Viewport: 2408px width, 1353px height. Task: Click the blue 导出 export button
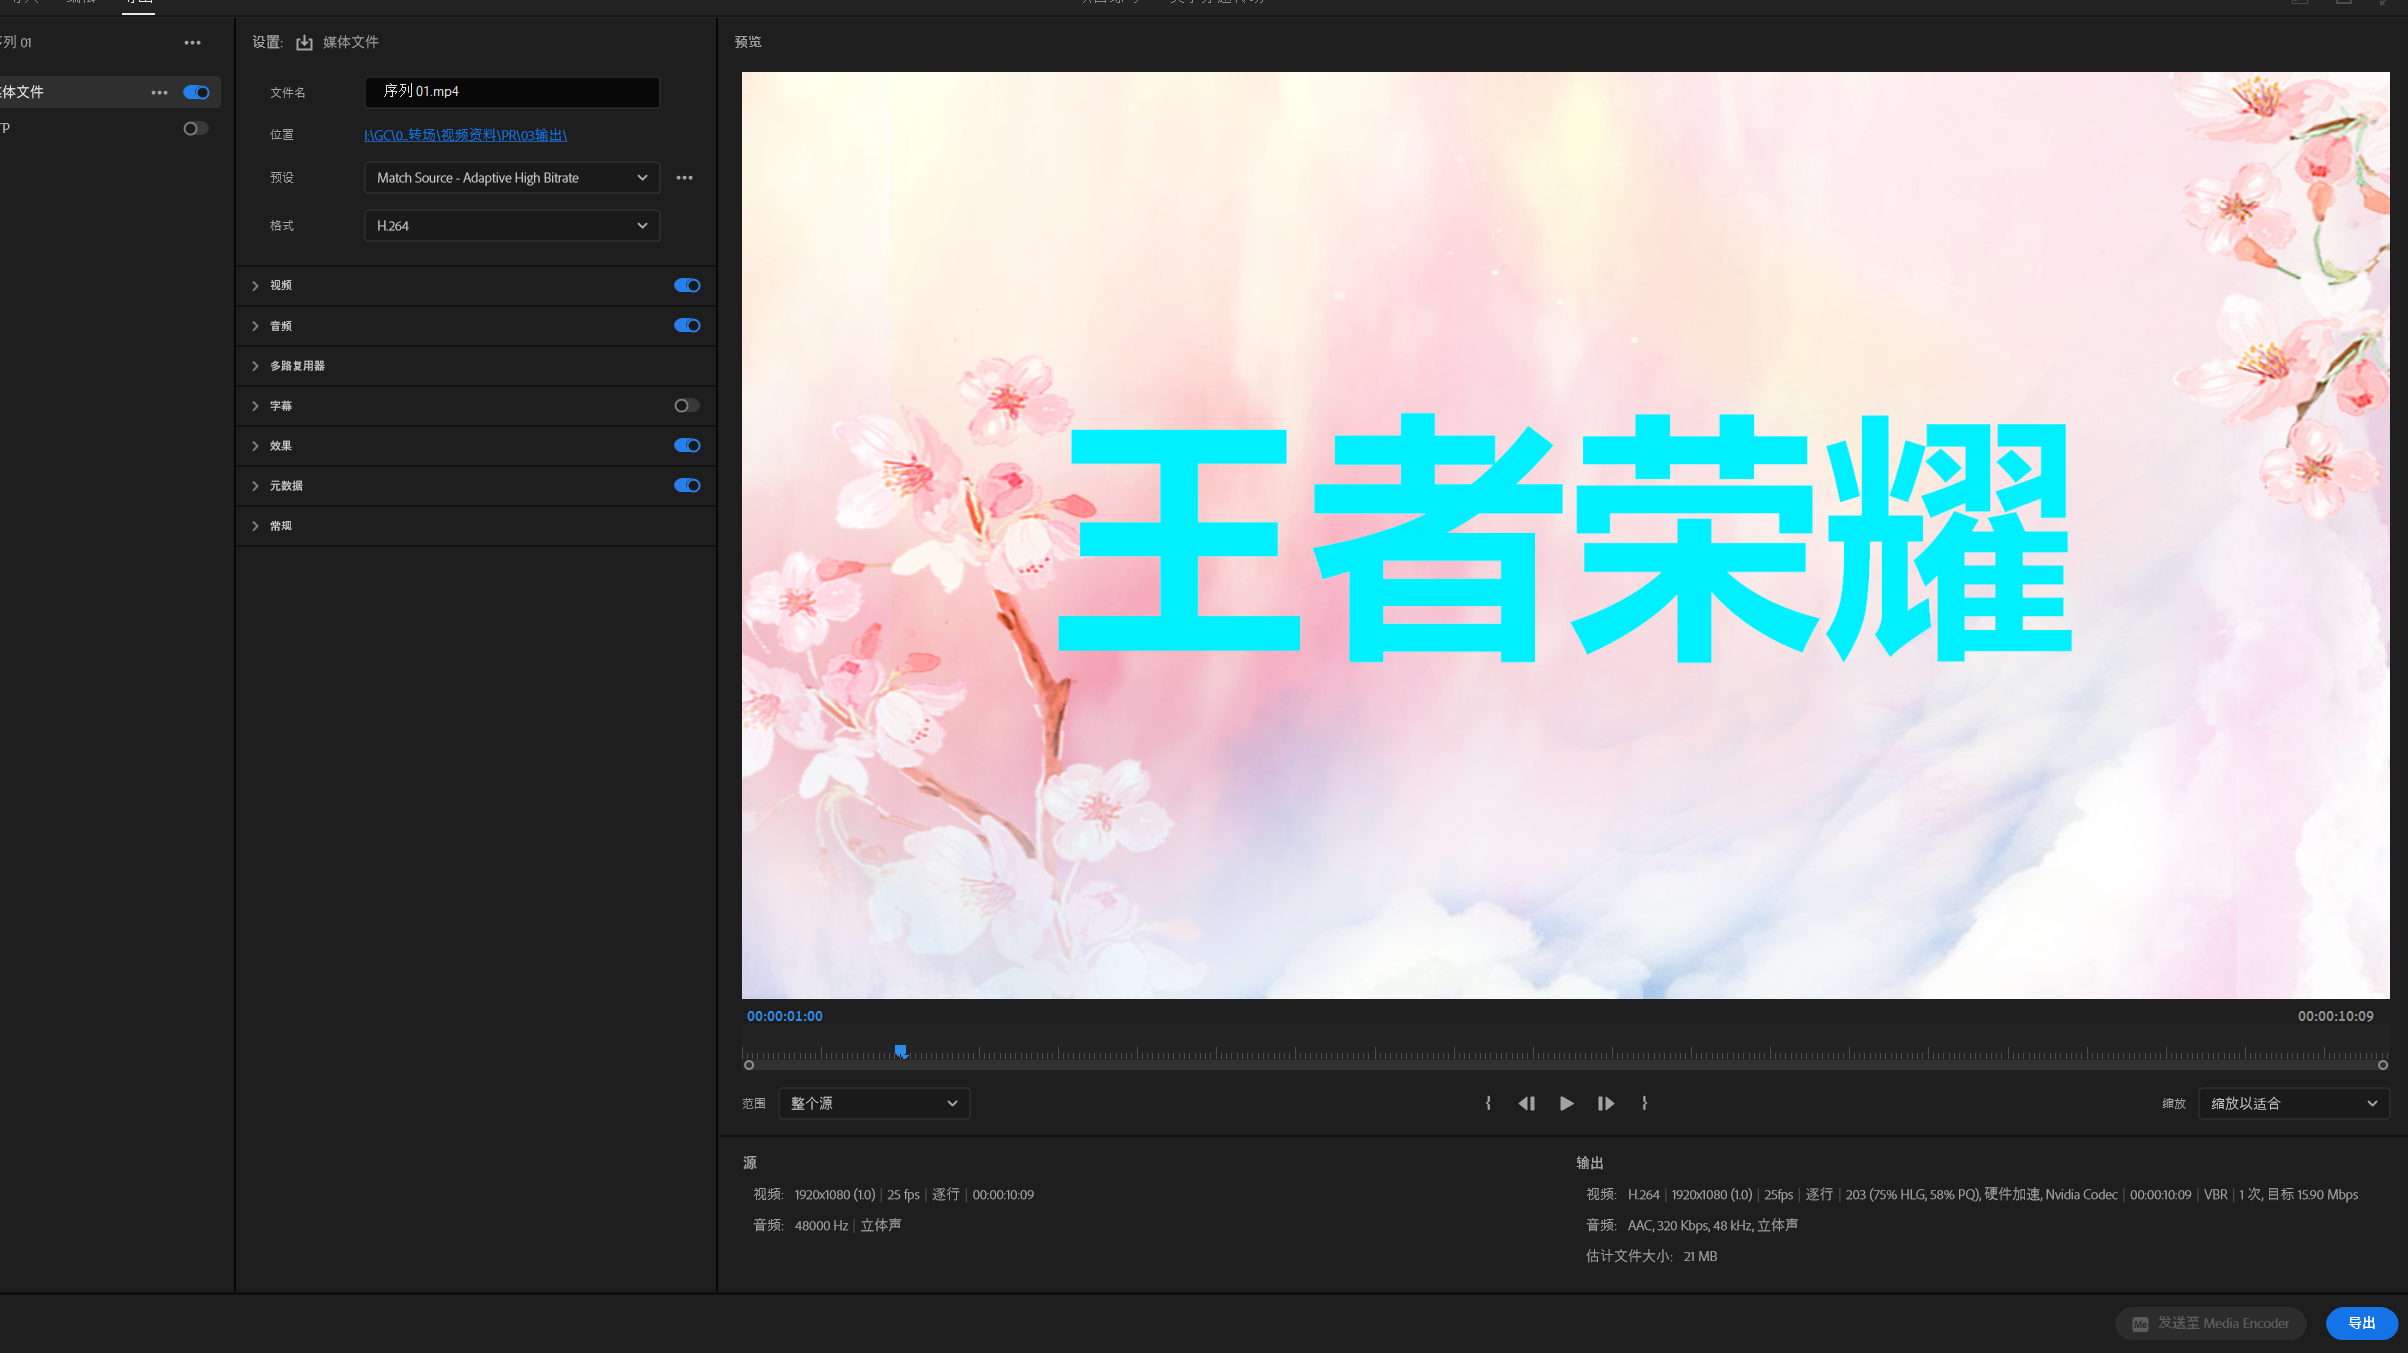(2360, 1323)
